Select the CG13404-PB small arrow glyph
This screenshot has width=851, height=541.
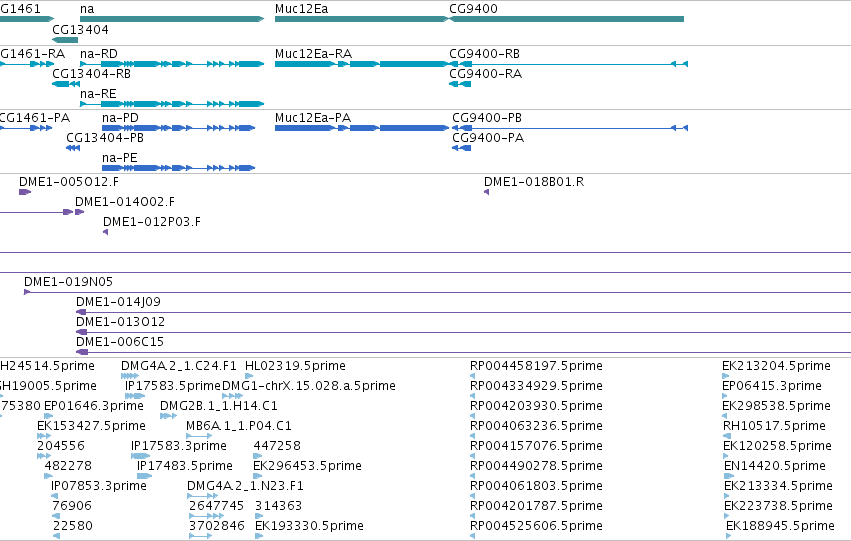click(73, 148)
